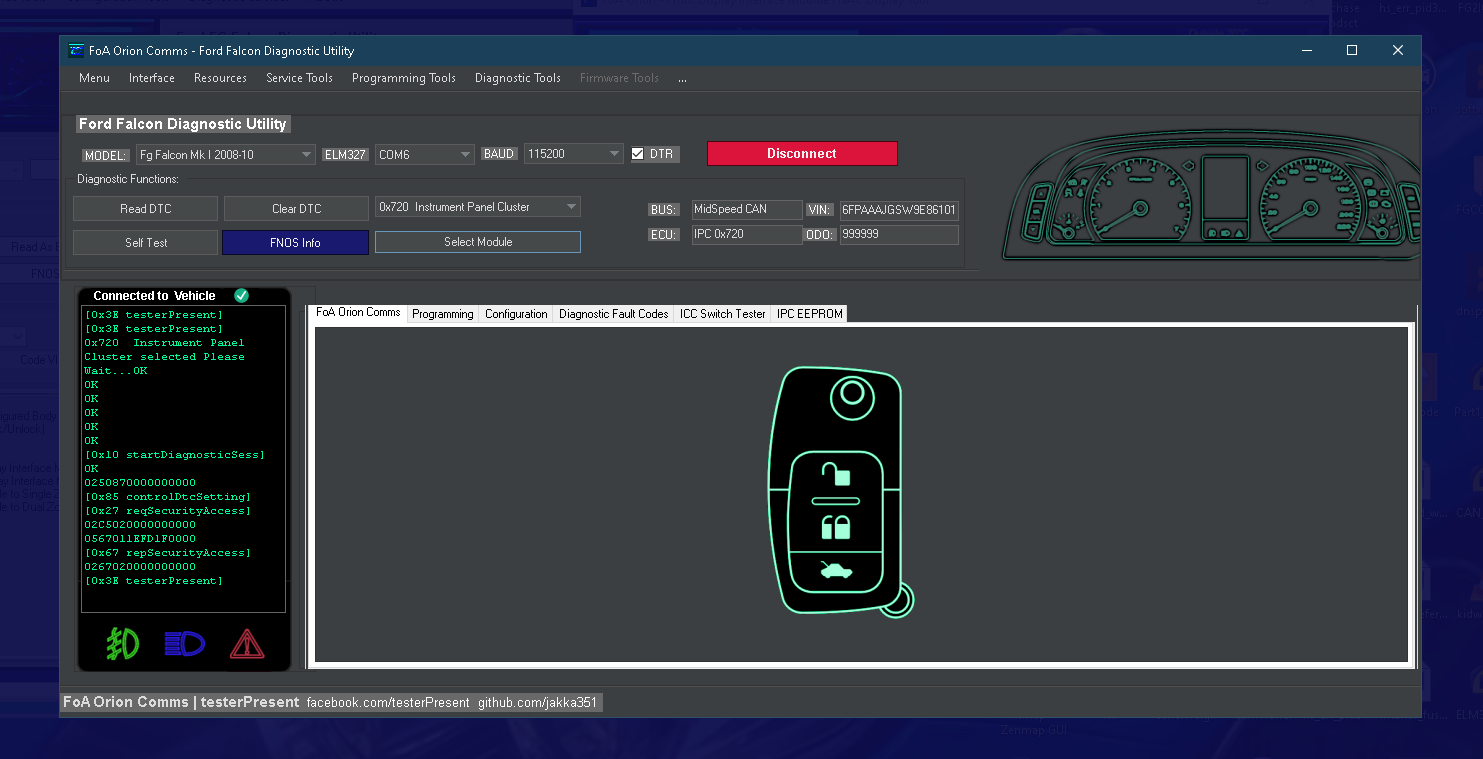Open the 115200 baud rate dropdown
1483x759 pixels.
611,153
